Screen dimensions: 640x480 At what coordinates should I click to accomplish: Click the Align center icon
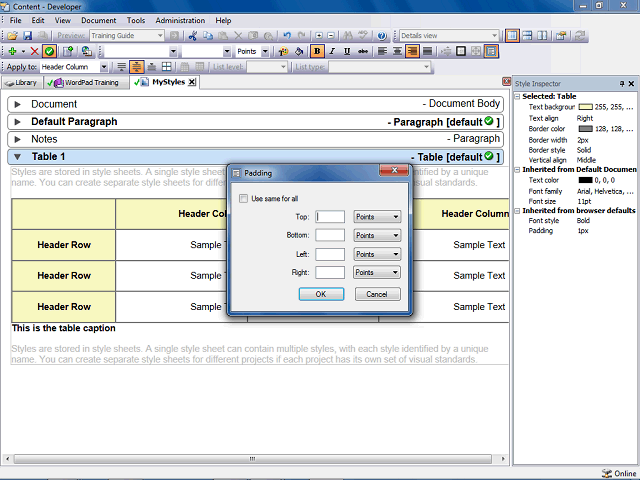click(x=397, y=51)
